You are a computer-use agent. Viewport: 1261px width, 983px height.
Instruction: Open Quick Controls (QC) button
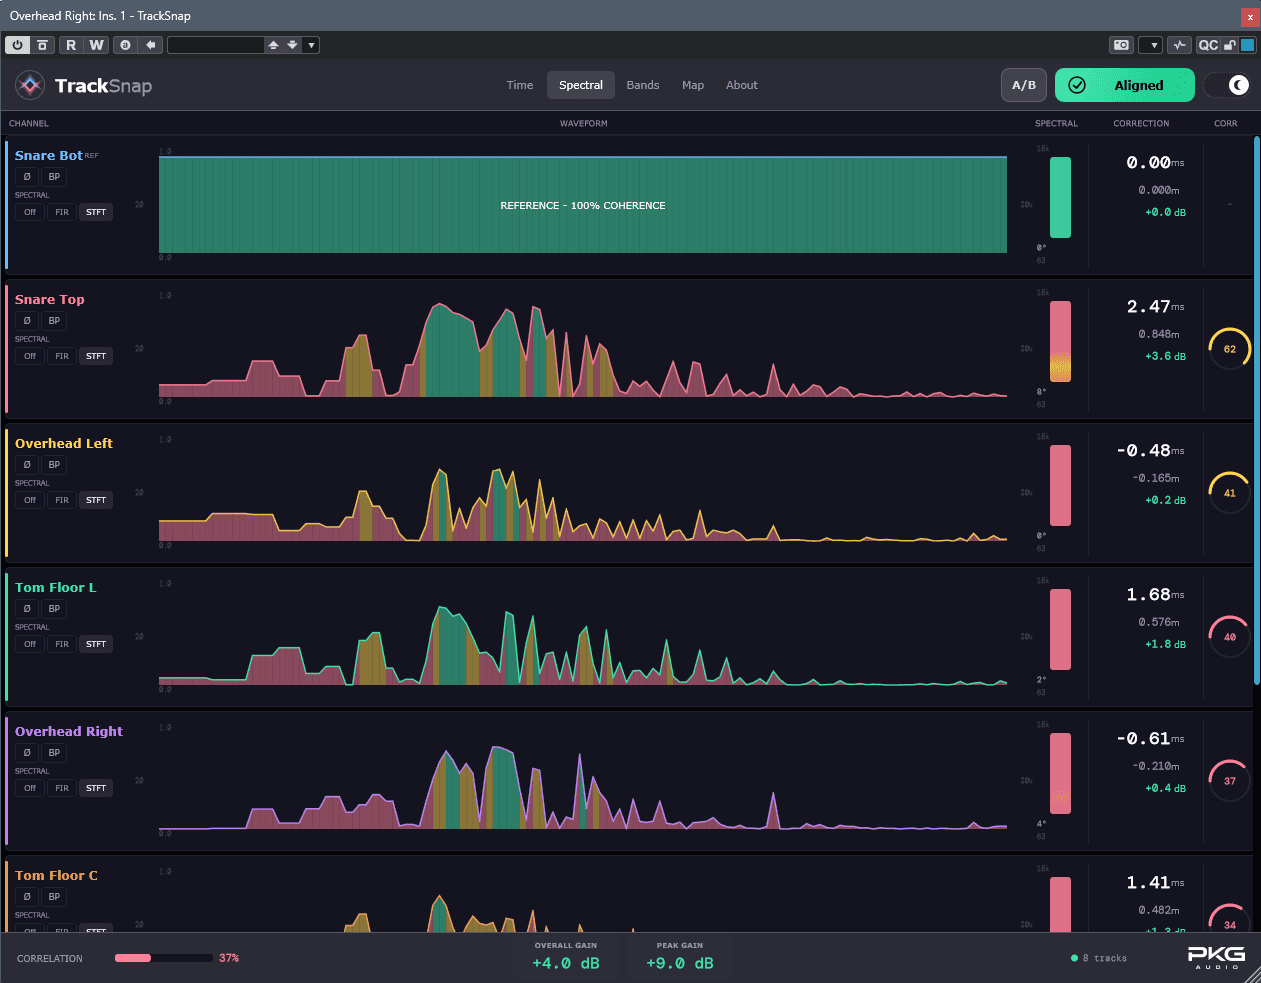click(x=1208, y=45)
